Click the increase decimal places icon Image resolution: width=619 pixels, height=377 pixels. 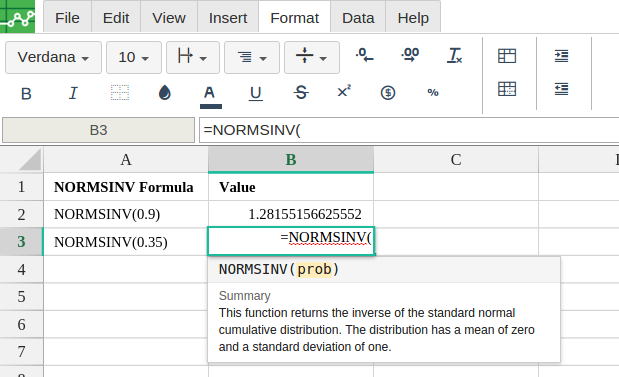(410, 55)
